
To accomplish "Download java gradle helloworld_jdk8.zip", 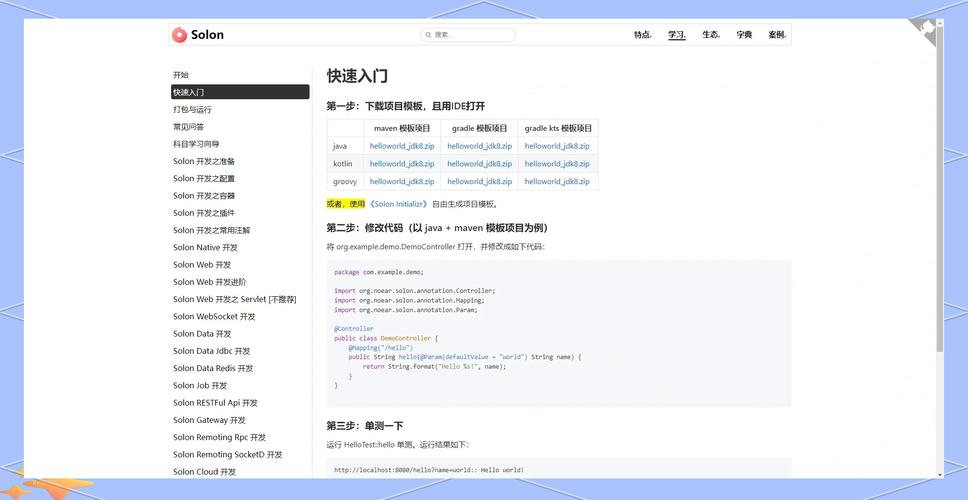I will [480, 146].
